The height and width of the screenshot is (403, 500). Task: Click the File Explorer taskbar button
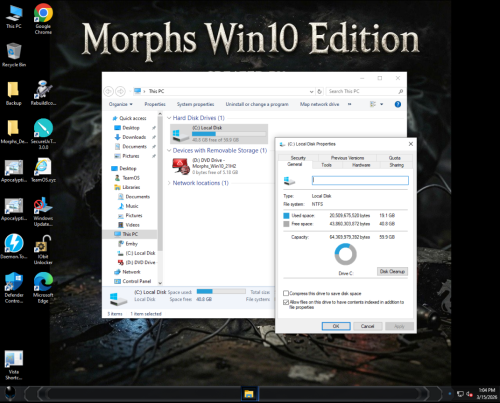(x=249, y=394)
